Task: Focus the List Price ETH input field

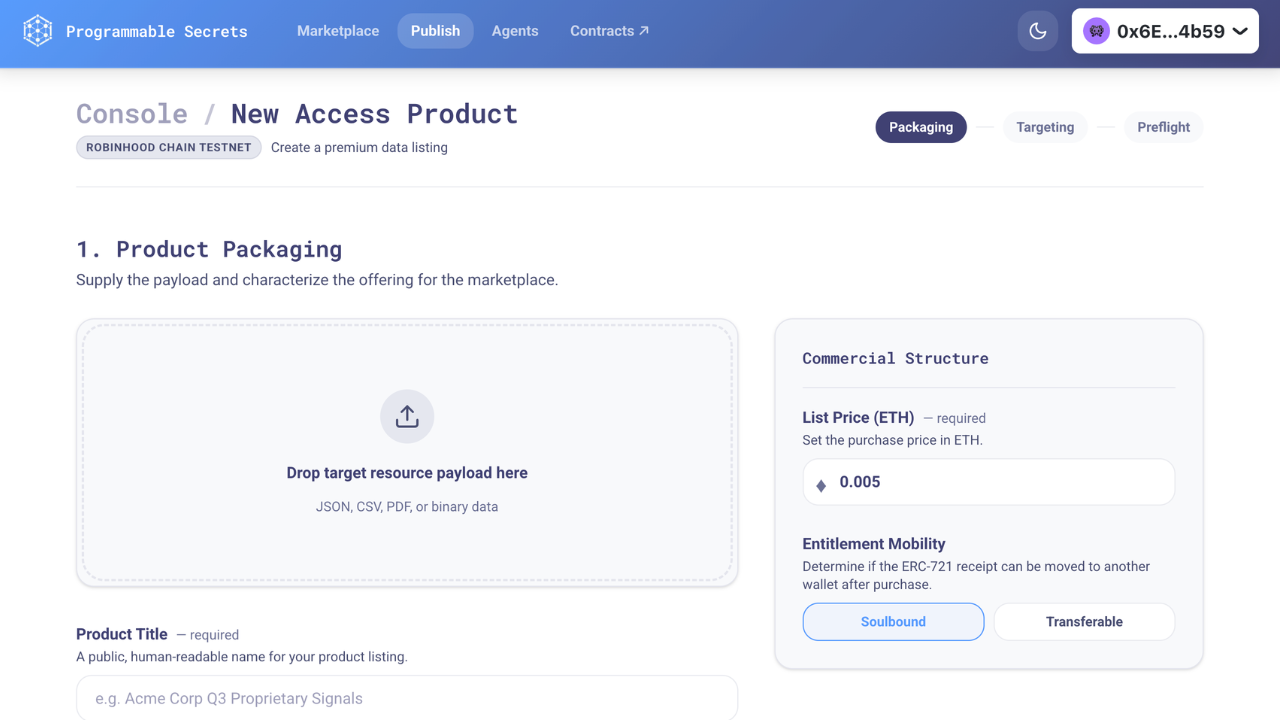Action: (1000, 482)
